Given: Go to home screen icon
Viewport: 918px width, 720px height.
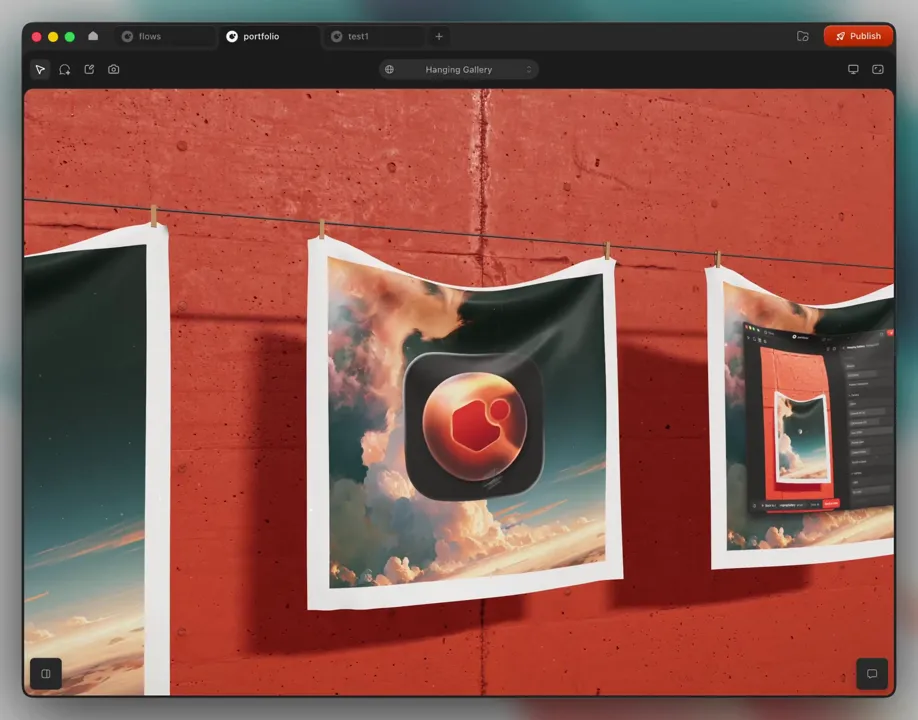Looking at the screenshot, I should point(93,36).
